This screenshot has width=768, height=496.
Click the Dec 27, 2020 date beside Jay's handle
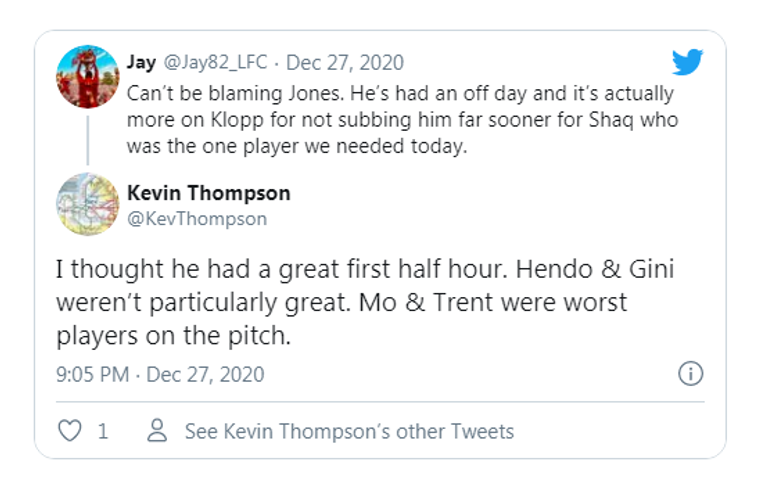(345, 62)
